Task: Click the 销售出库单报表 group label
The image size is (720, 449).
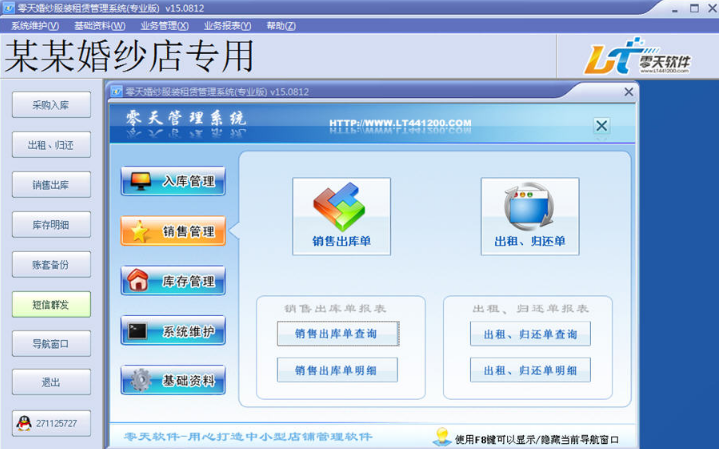Action: 335,309
